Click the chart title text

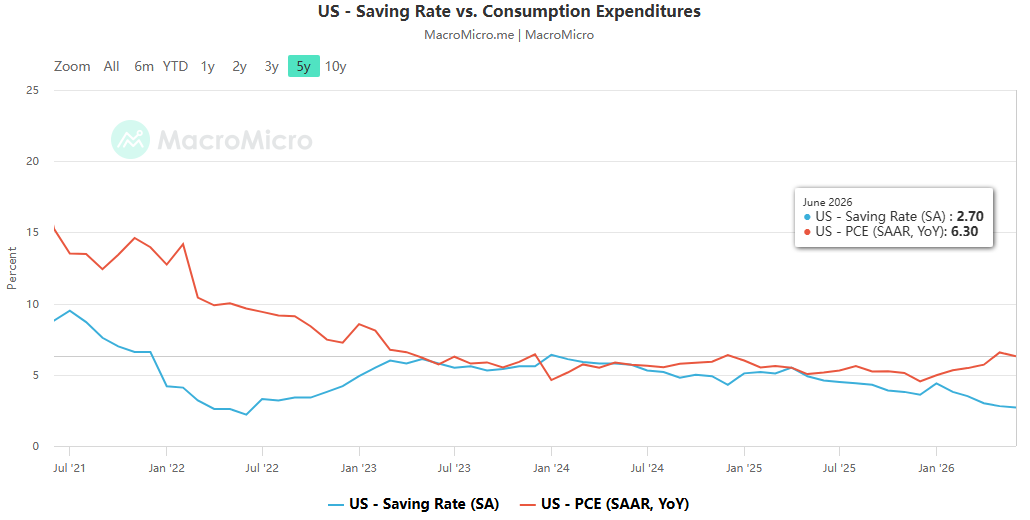509,11
